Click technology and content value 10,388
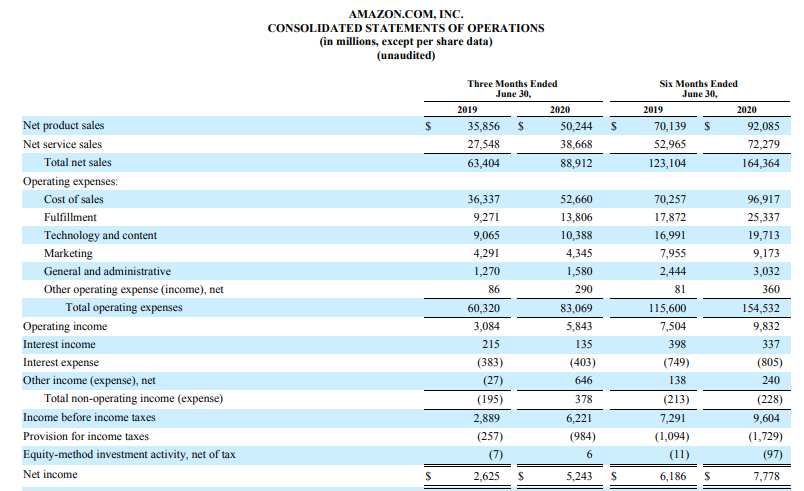Image resolution: width=804 pixels, height=491 pixels. click(x=576, y=235)
